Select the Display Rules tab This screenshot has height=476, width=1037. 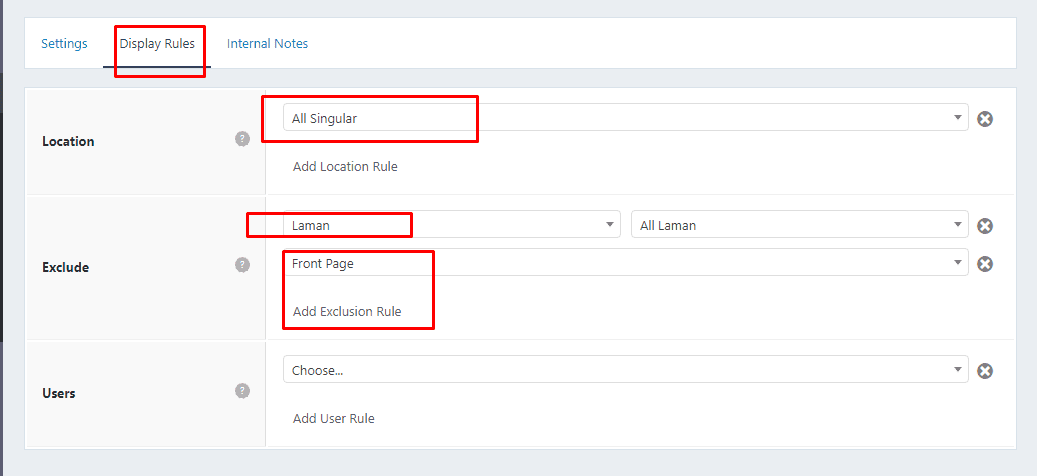pos(157,44)
